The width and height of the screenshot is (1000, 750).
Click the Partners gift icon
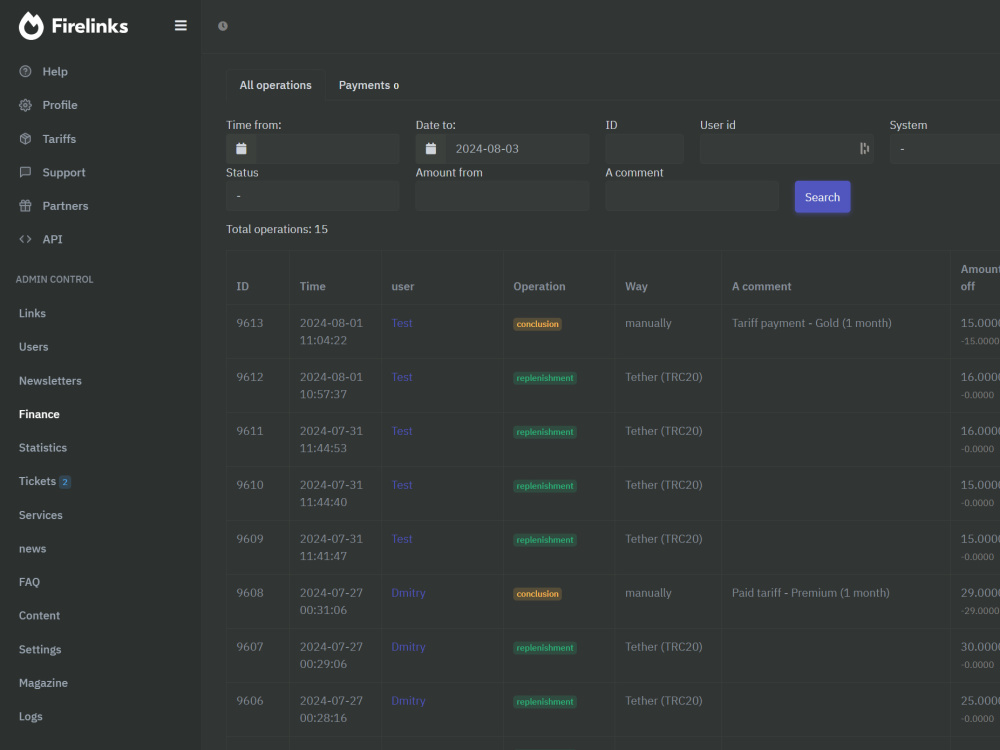(26, 205)
